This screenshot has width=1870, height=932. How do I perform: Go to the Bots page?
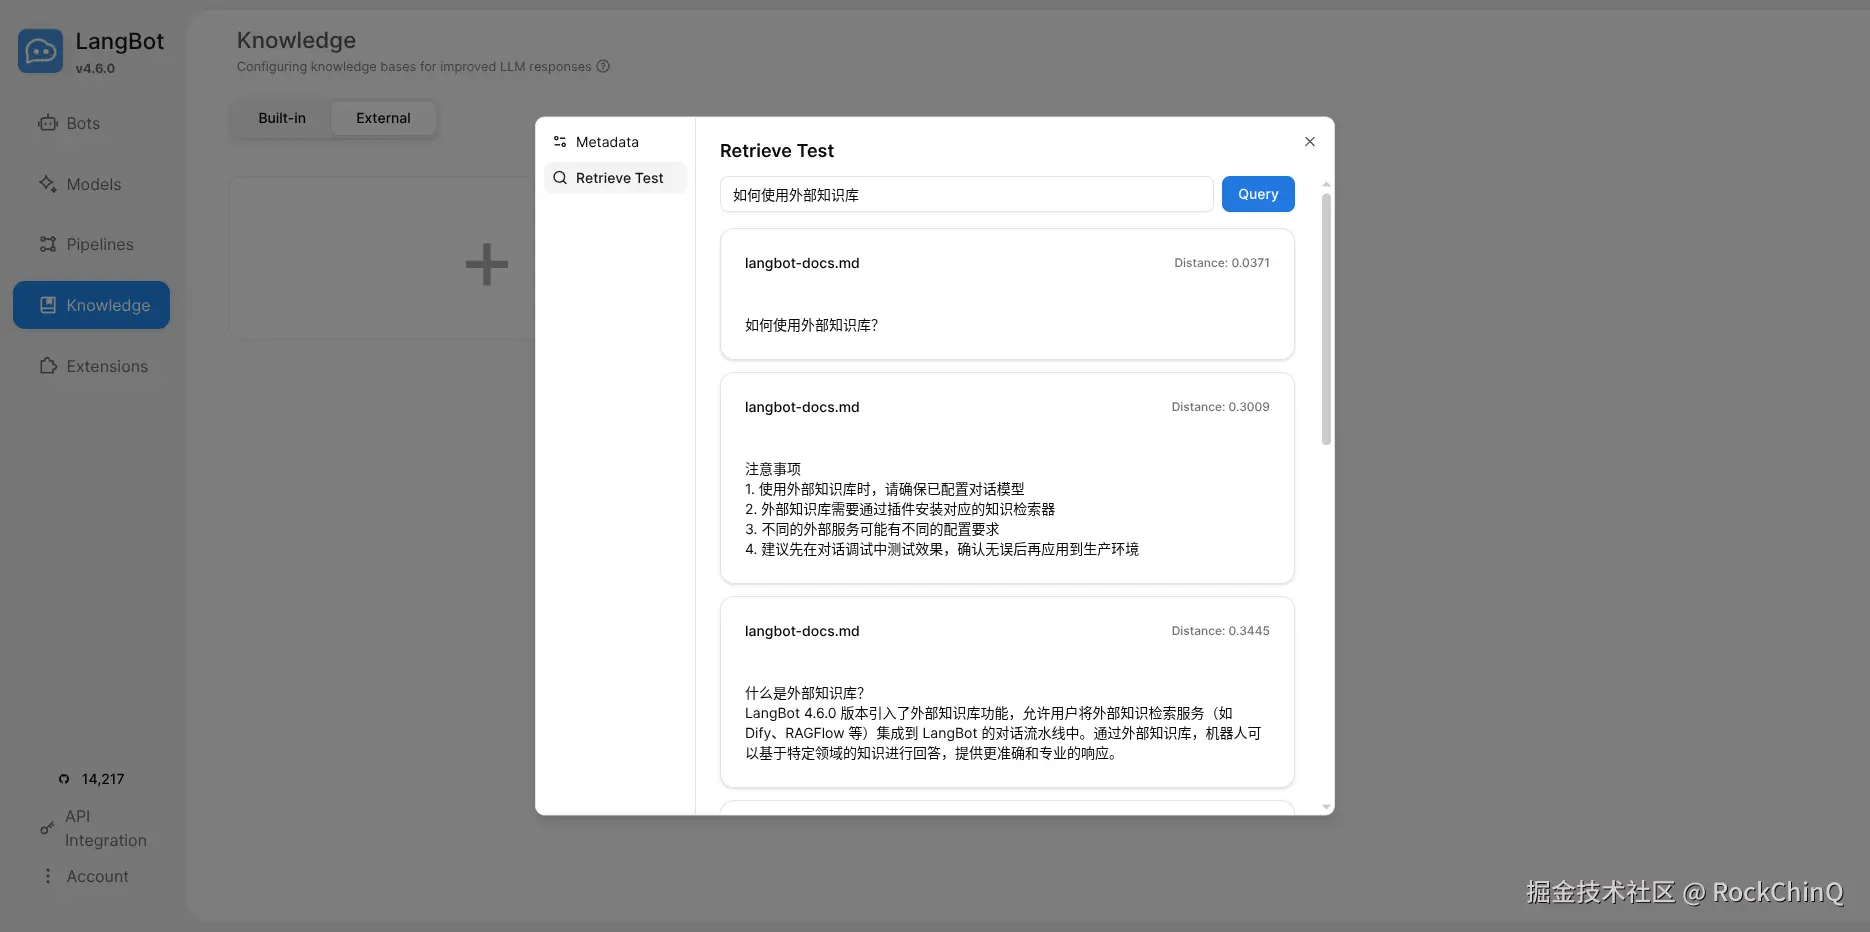coord(91,123)
